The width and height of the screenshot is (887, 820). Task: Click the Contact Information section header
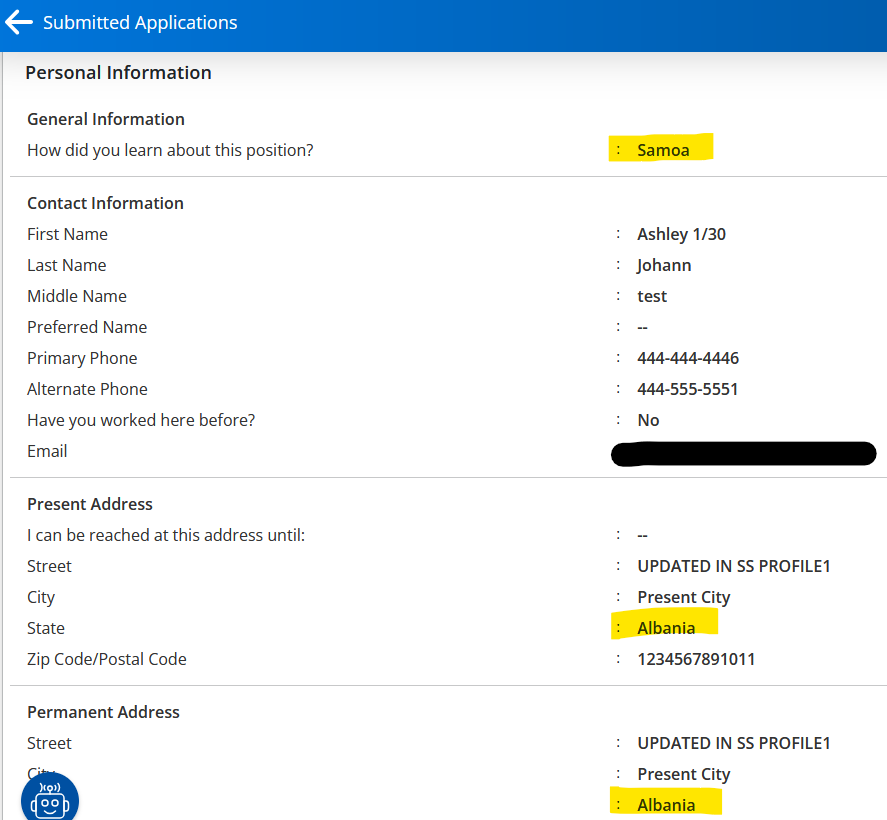105,203
